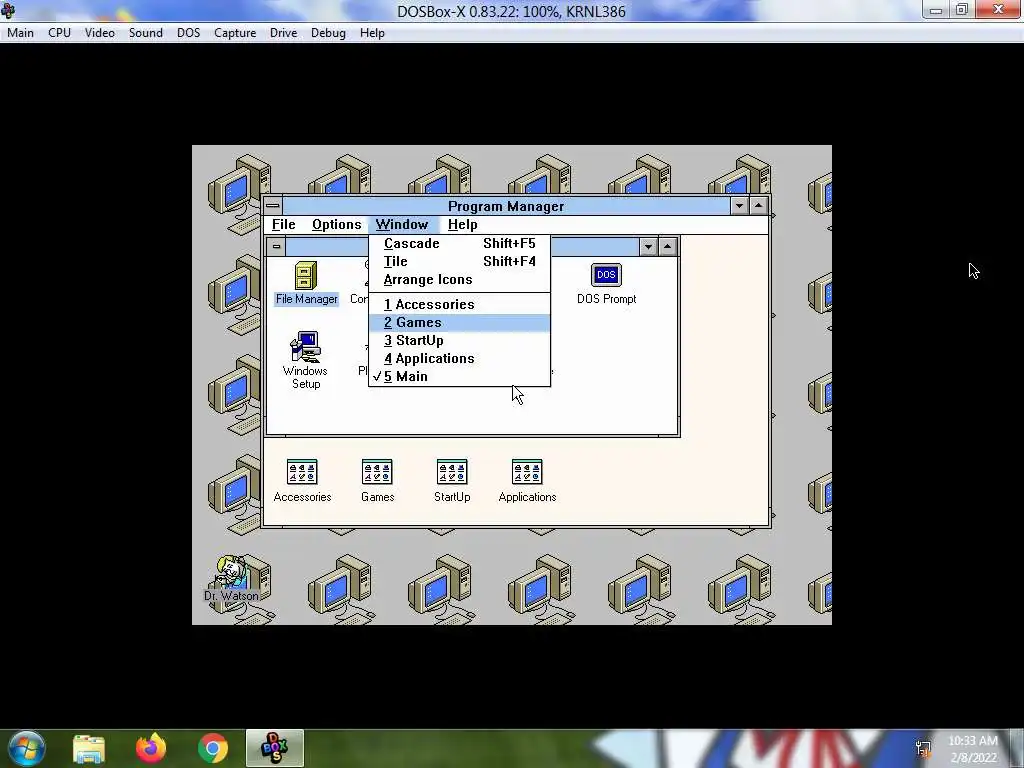
Task: Open the Program Manager Options menu
Action: pyautogui.click(x=336, y=225)
